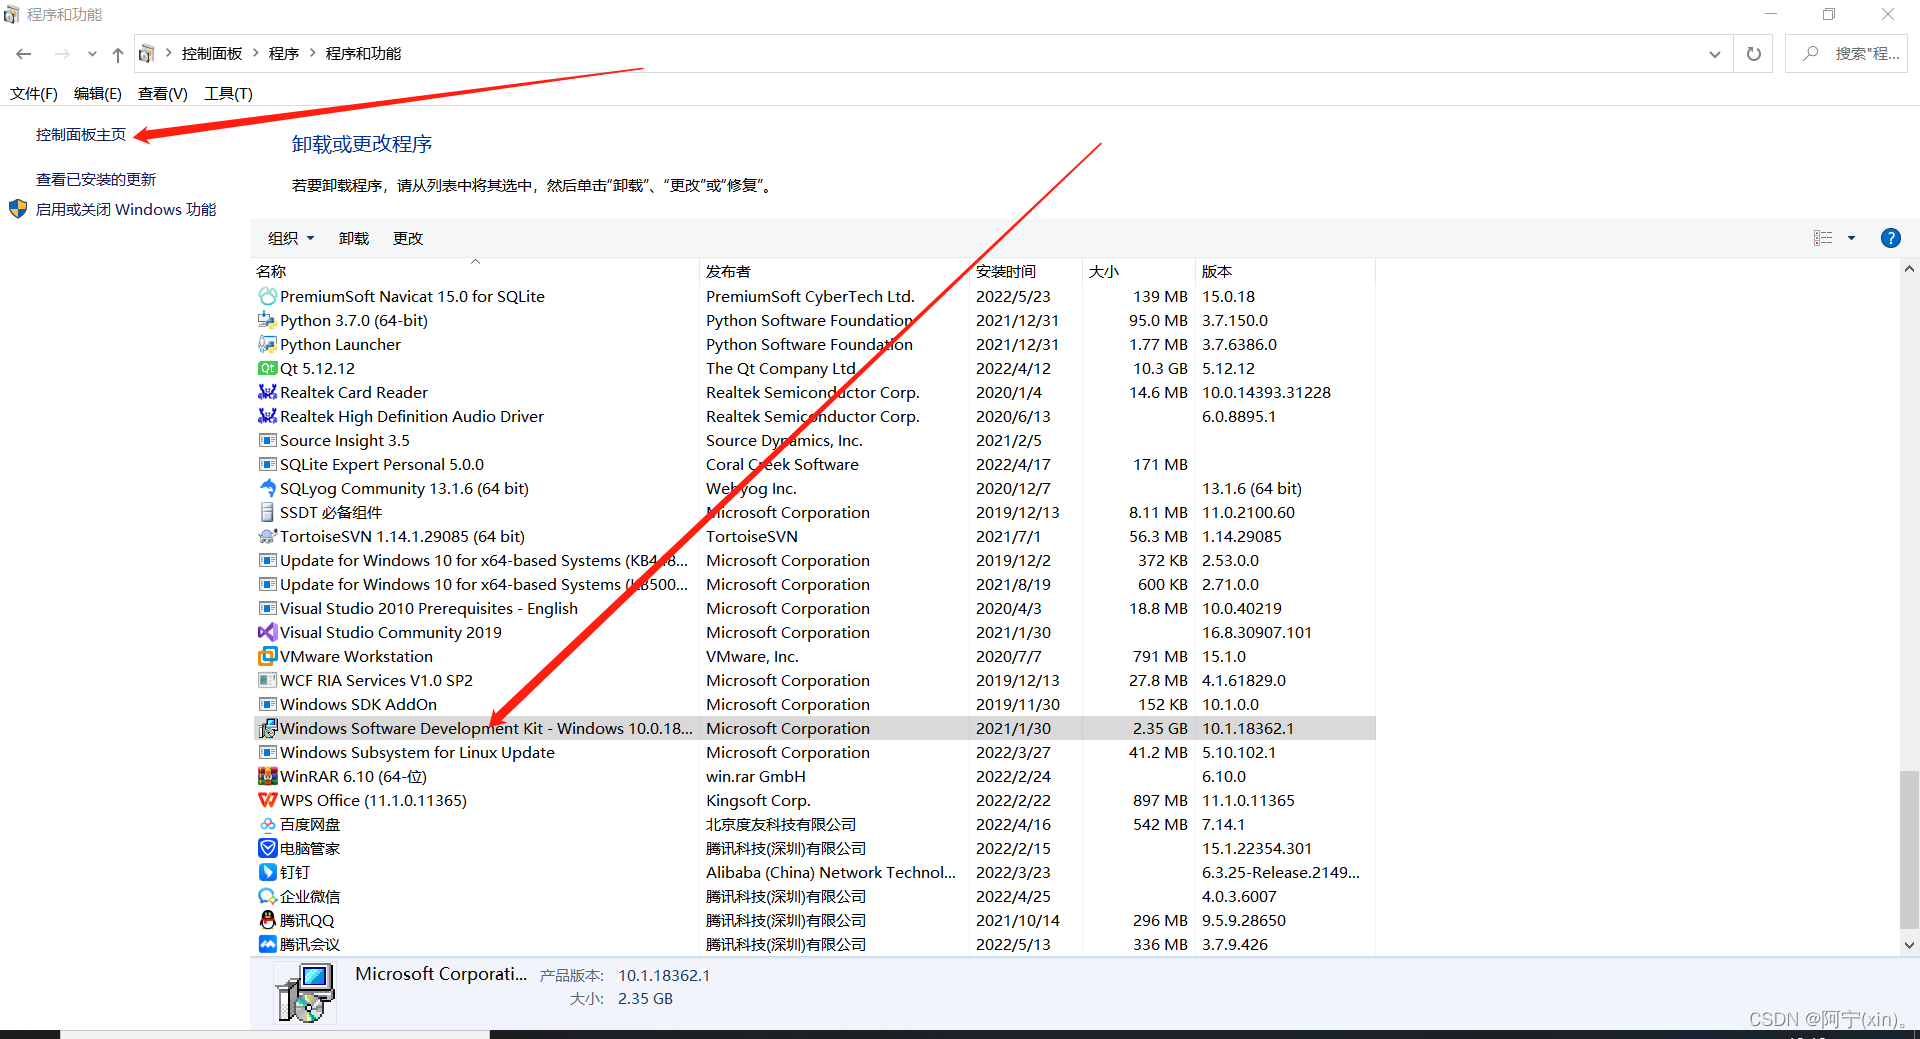Click the 钉钉 blue icon
Viewport: 1920px width, 1039px height.
267,873
